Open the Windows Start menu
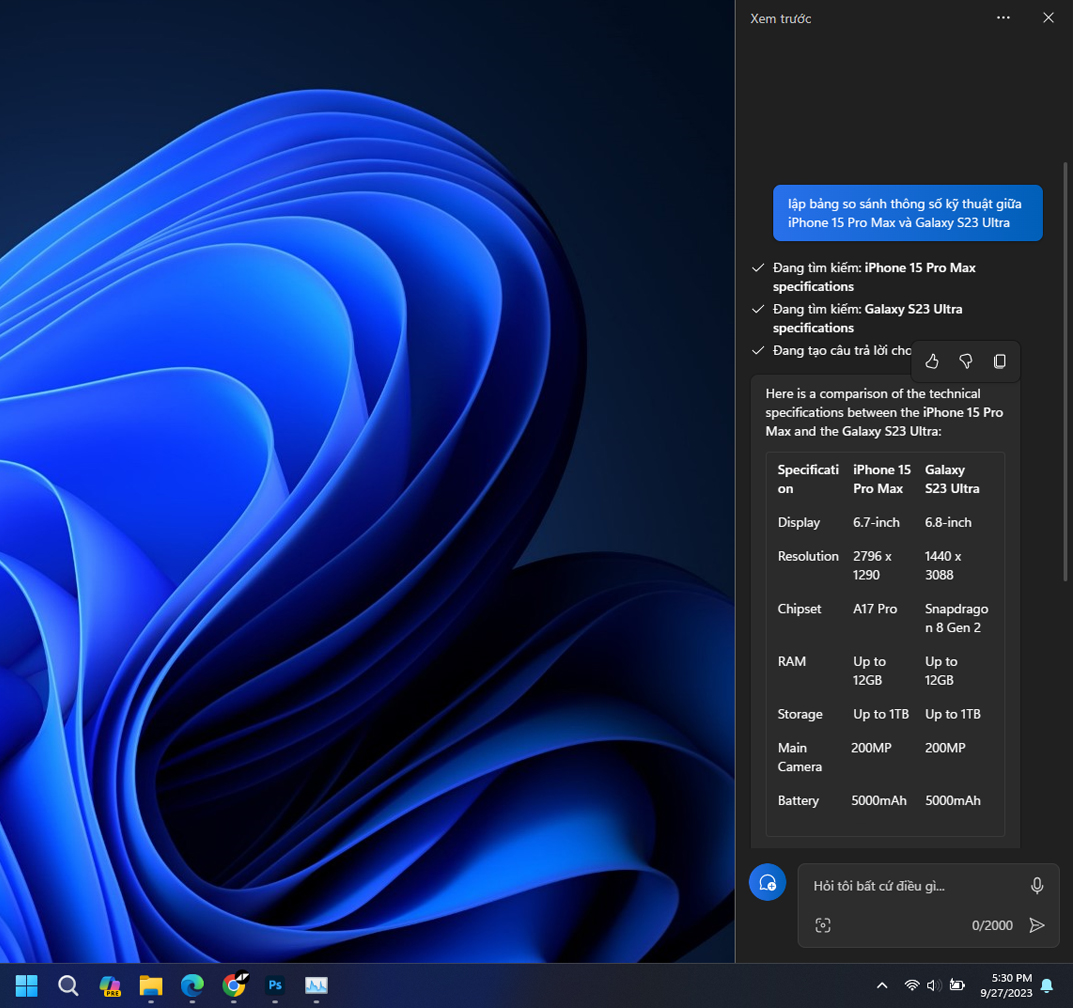The height and width of the screenshot is (1008, 1073). click(27, 985)
